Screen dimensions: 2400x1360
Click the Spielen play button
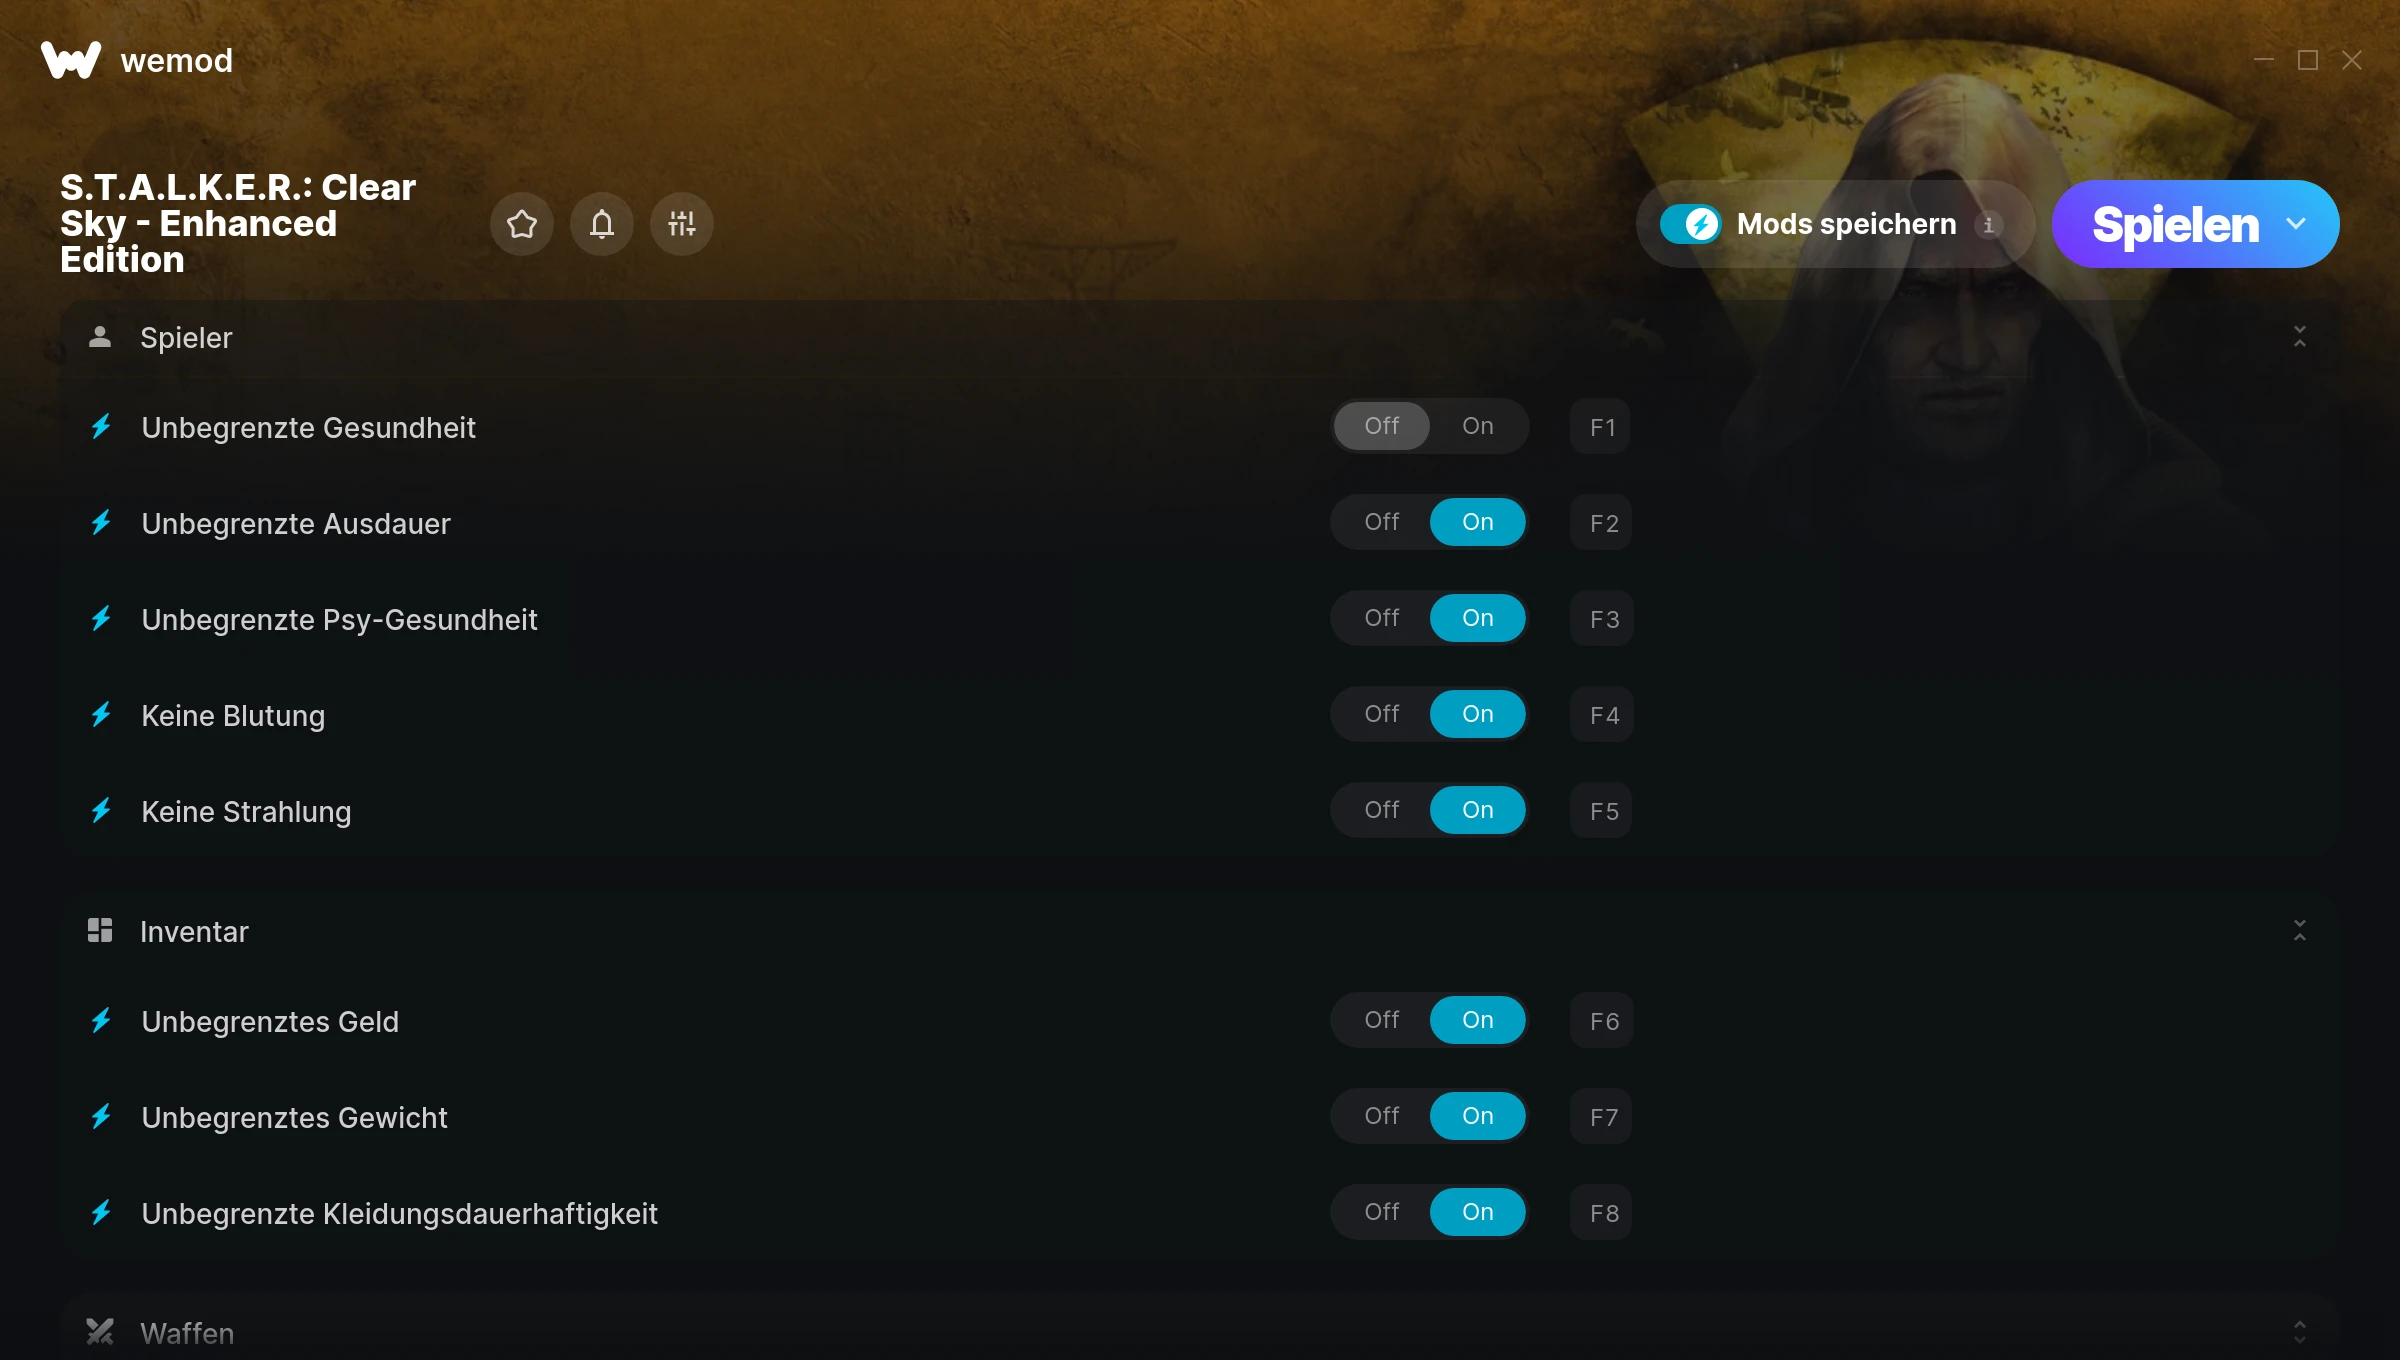tap(2175, 224)
